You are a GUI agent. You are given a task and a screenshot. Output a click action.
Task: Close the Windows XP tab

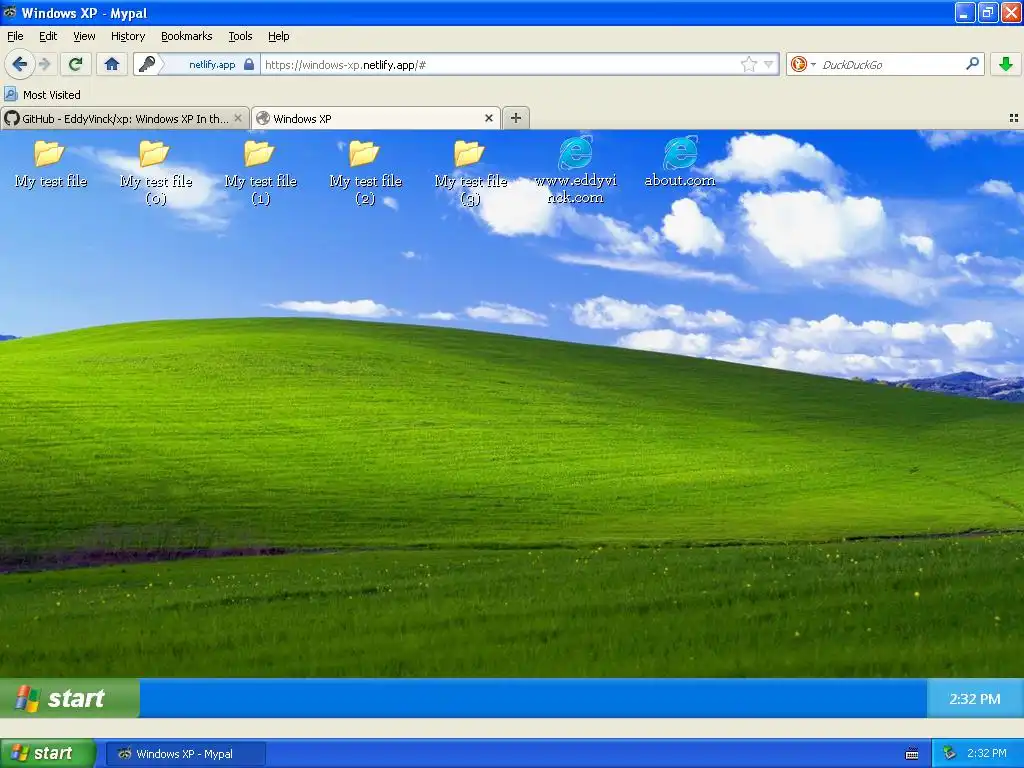488,118
